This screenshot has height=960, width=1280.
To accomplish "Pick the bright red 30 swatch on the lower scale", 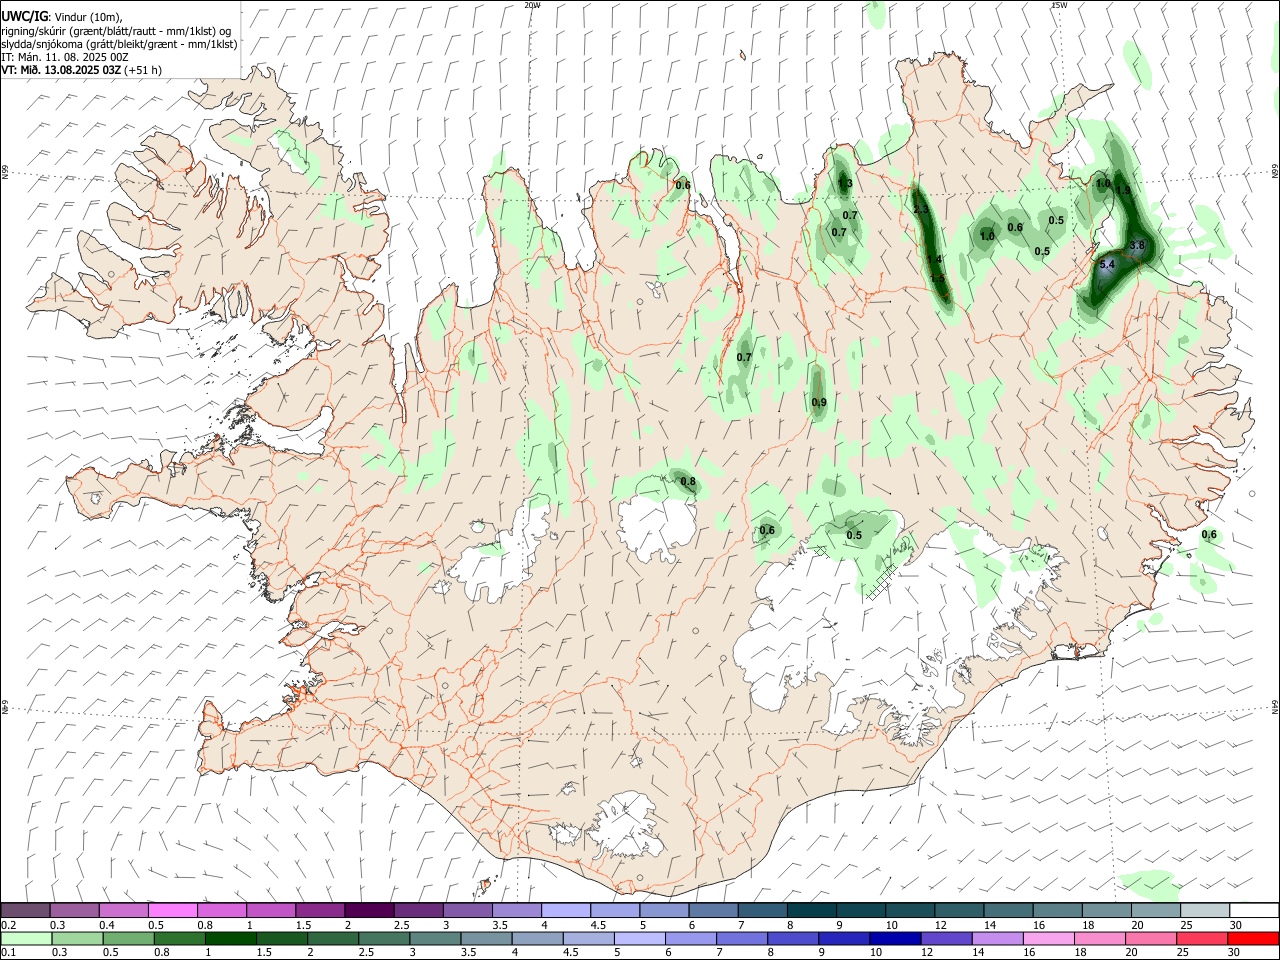I will pyautogui.click(x=1252, y=938).
